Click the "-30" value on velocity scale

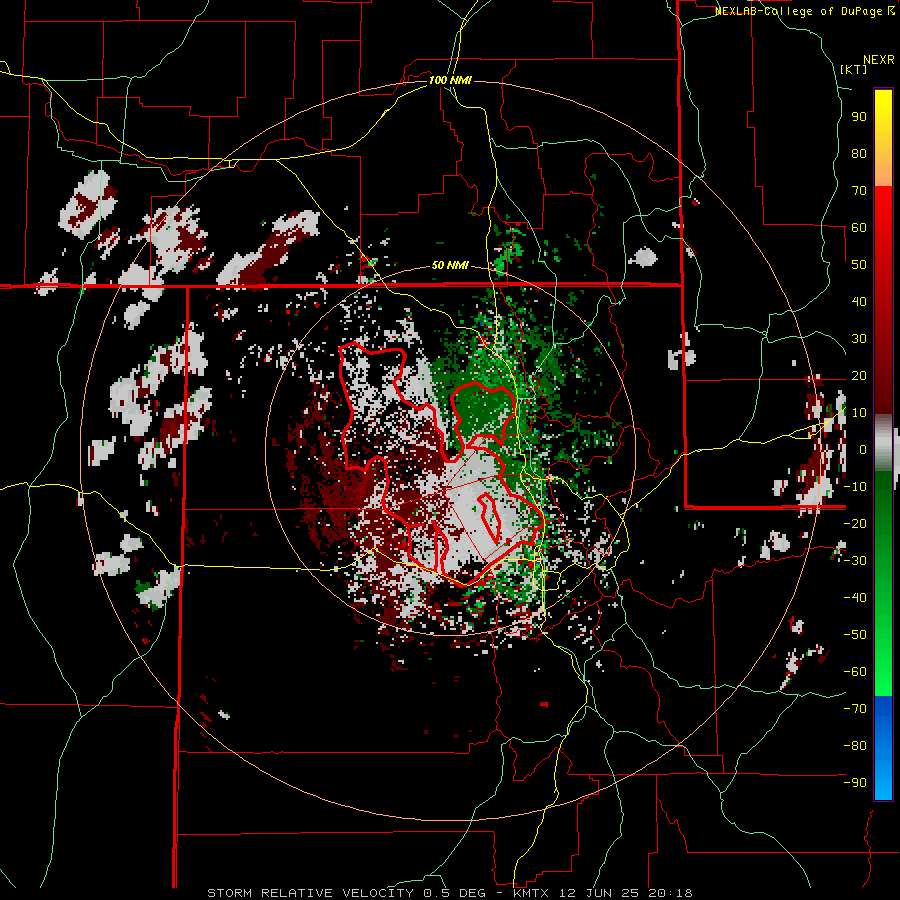[x=855, y=561]
